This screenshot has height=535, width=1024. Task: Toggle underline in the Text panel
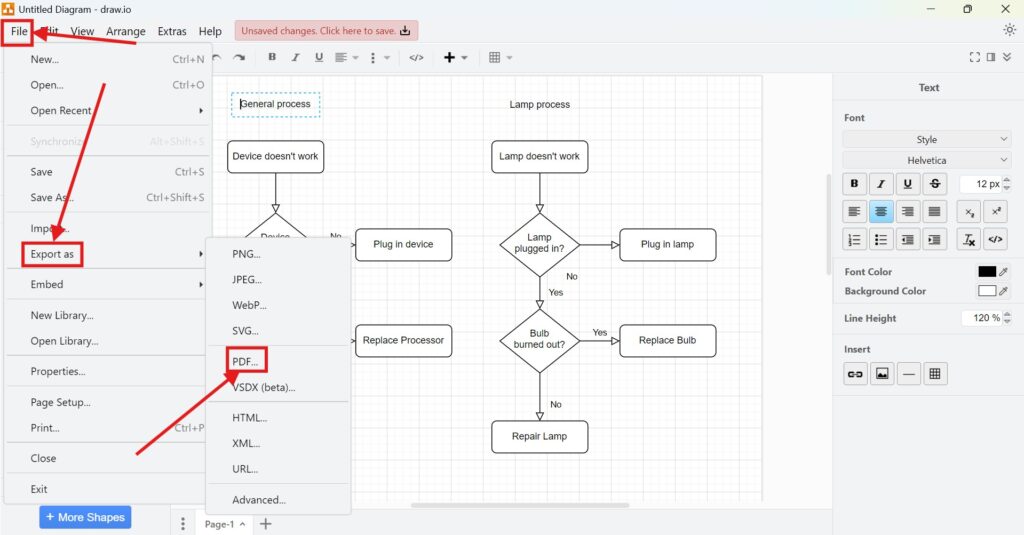click(908, 184)
